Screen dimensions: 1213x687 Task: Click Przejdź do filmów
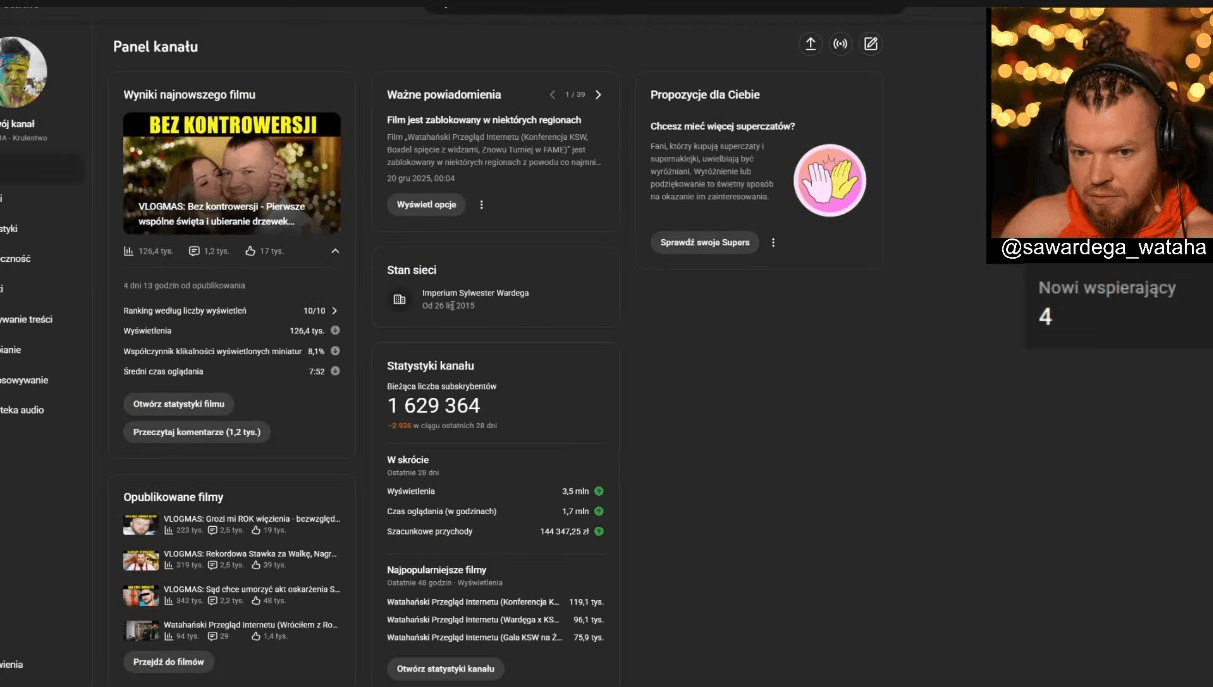tap(168, 661)
